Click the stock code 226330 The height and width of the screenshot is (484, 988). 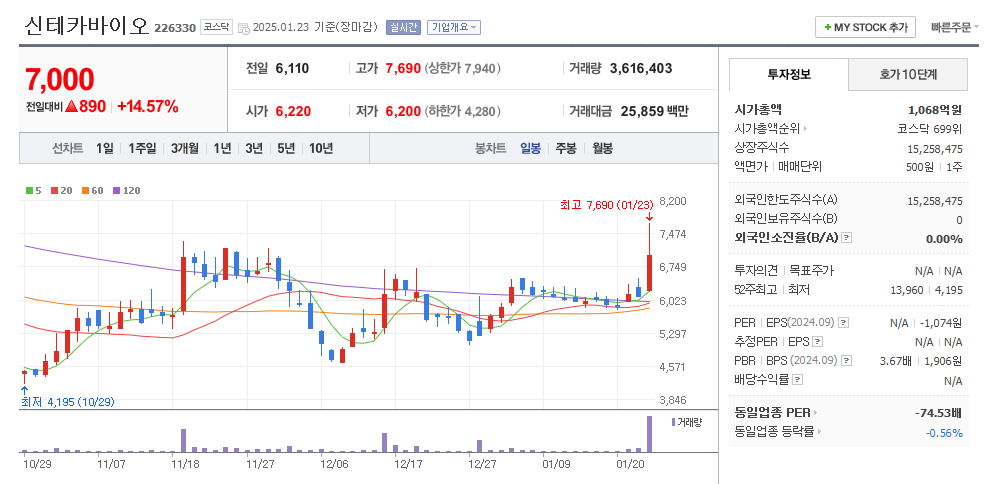click(175, 28)
